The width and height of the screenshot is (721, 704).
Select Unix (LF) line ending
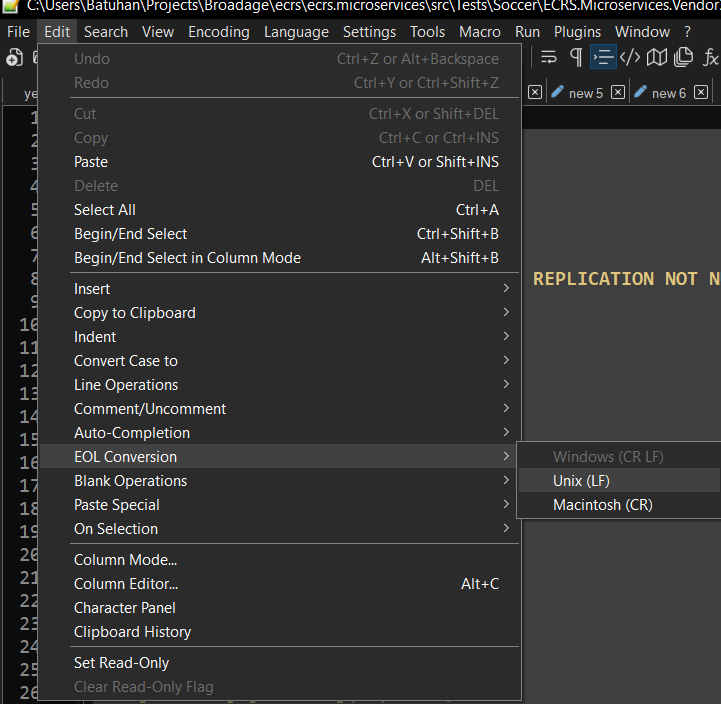[x=581, y=481]
